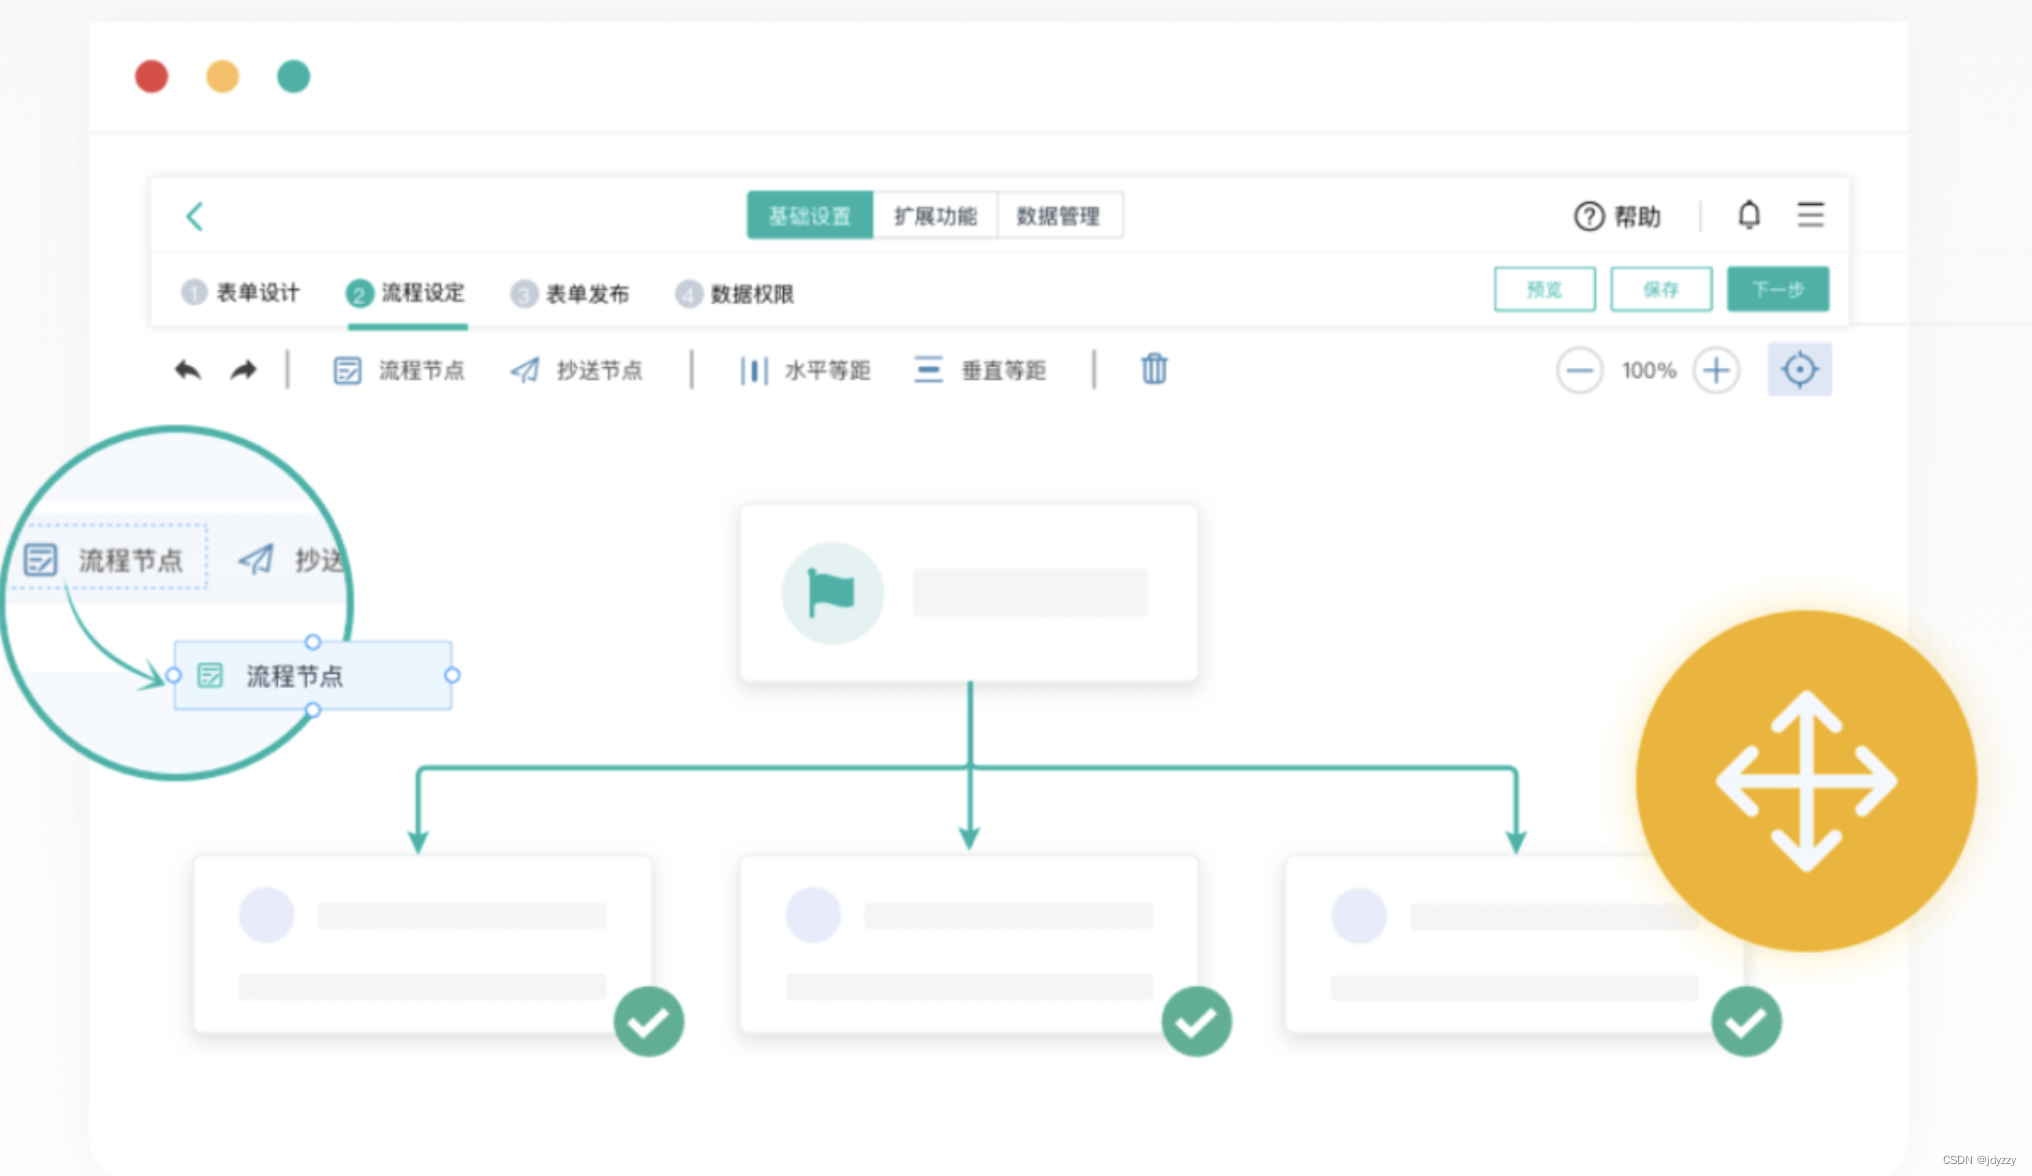Go to step 表单发布
Image resolution: width=2032 pixels, height=1176 pixels.
[x=570, y=294]
